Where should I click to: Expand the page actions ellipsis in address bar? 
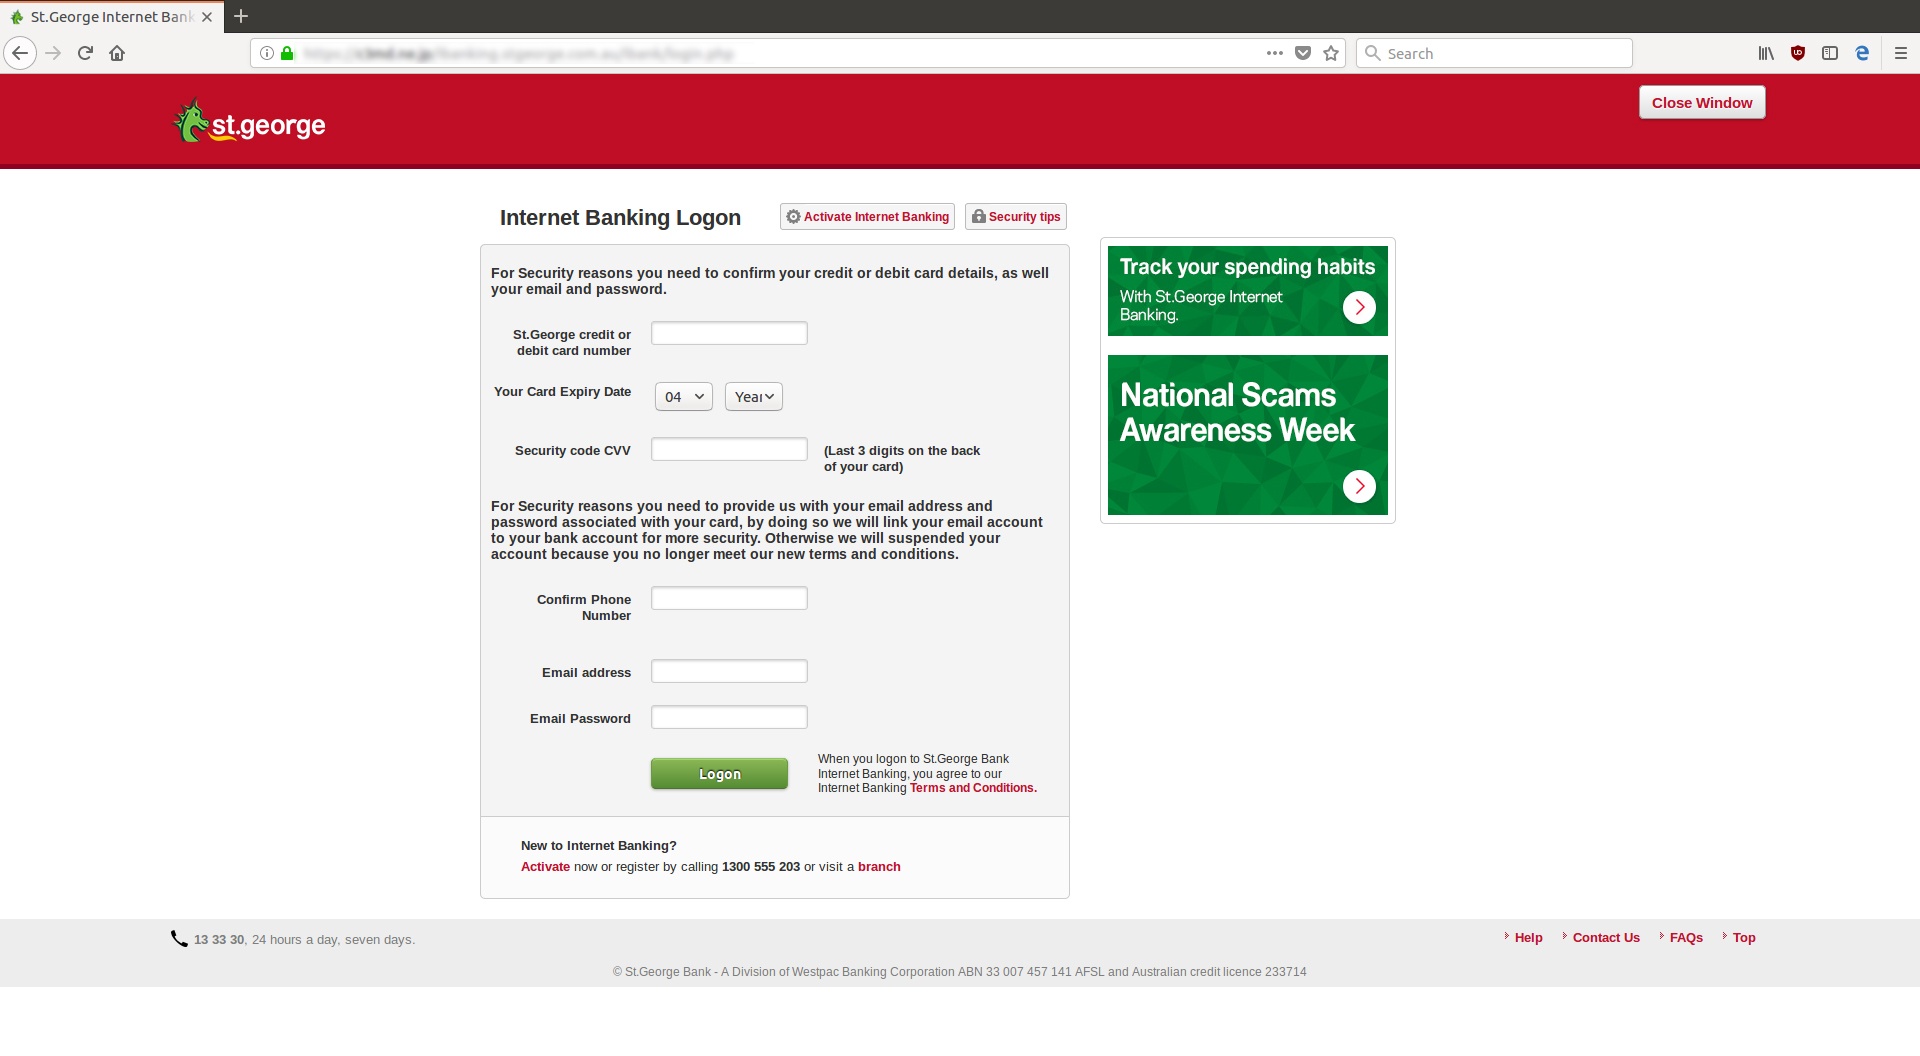[1274, 53]
